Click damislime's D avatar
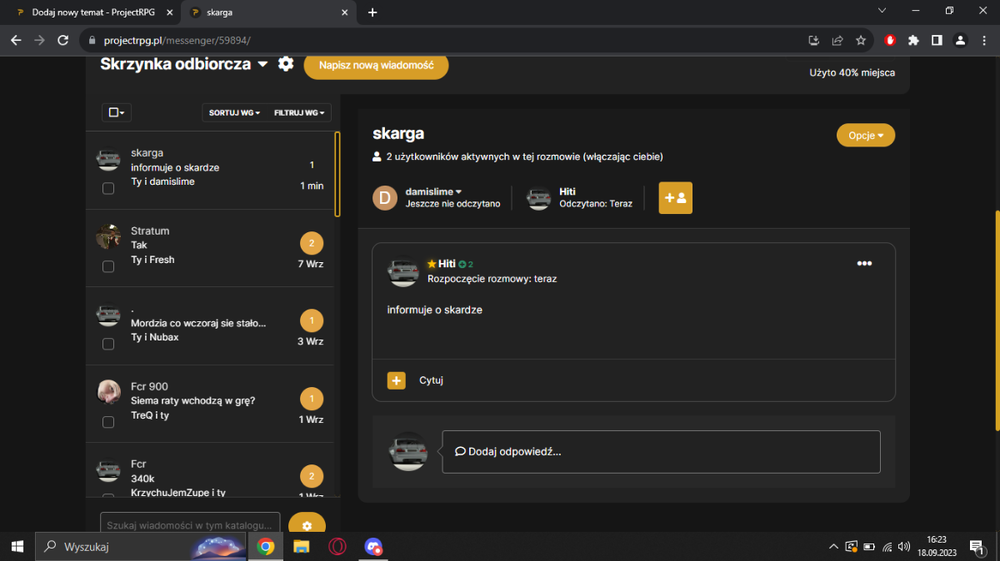Viewport: 1000px width, 561px height. (x=385, y=198)
